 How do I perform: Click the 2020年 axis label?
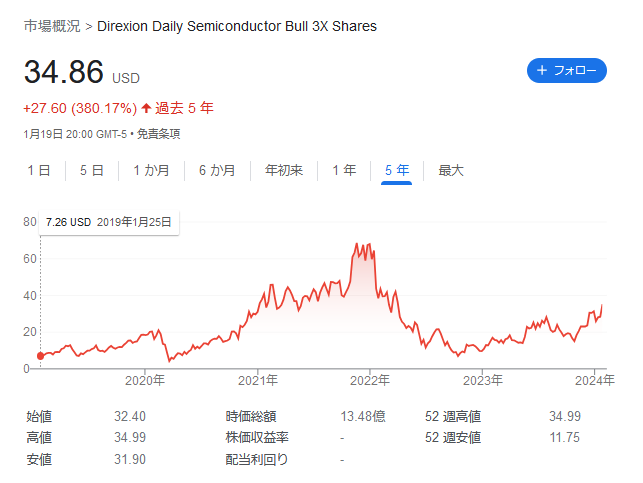[x=144, y=380]
